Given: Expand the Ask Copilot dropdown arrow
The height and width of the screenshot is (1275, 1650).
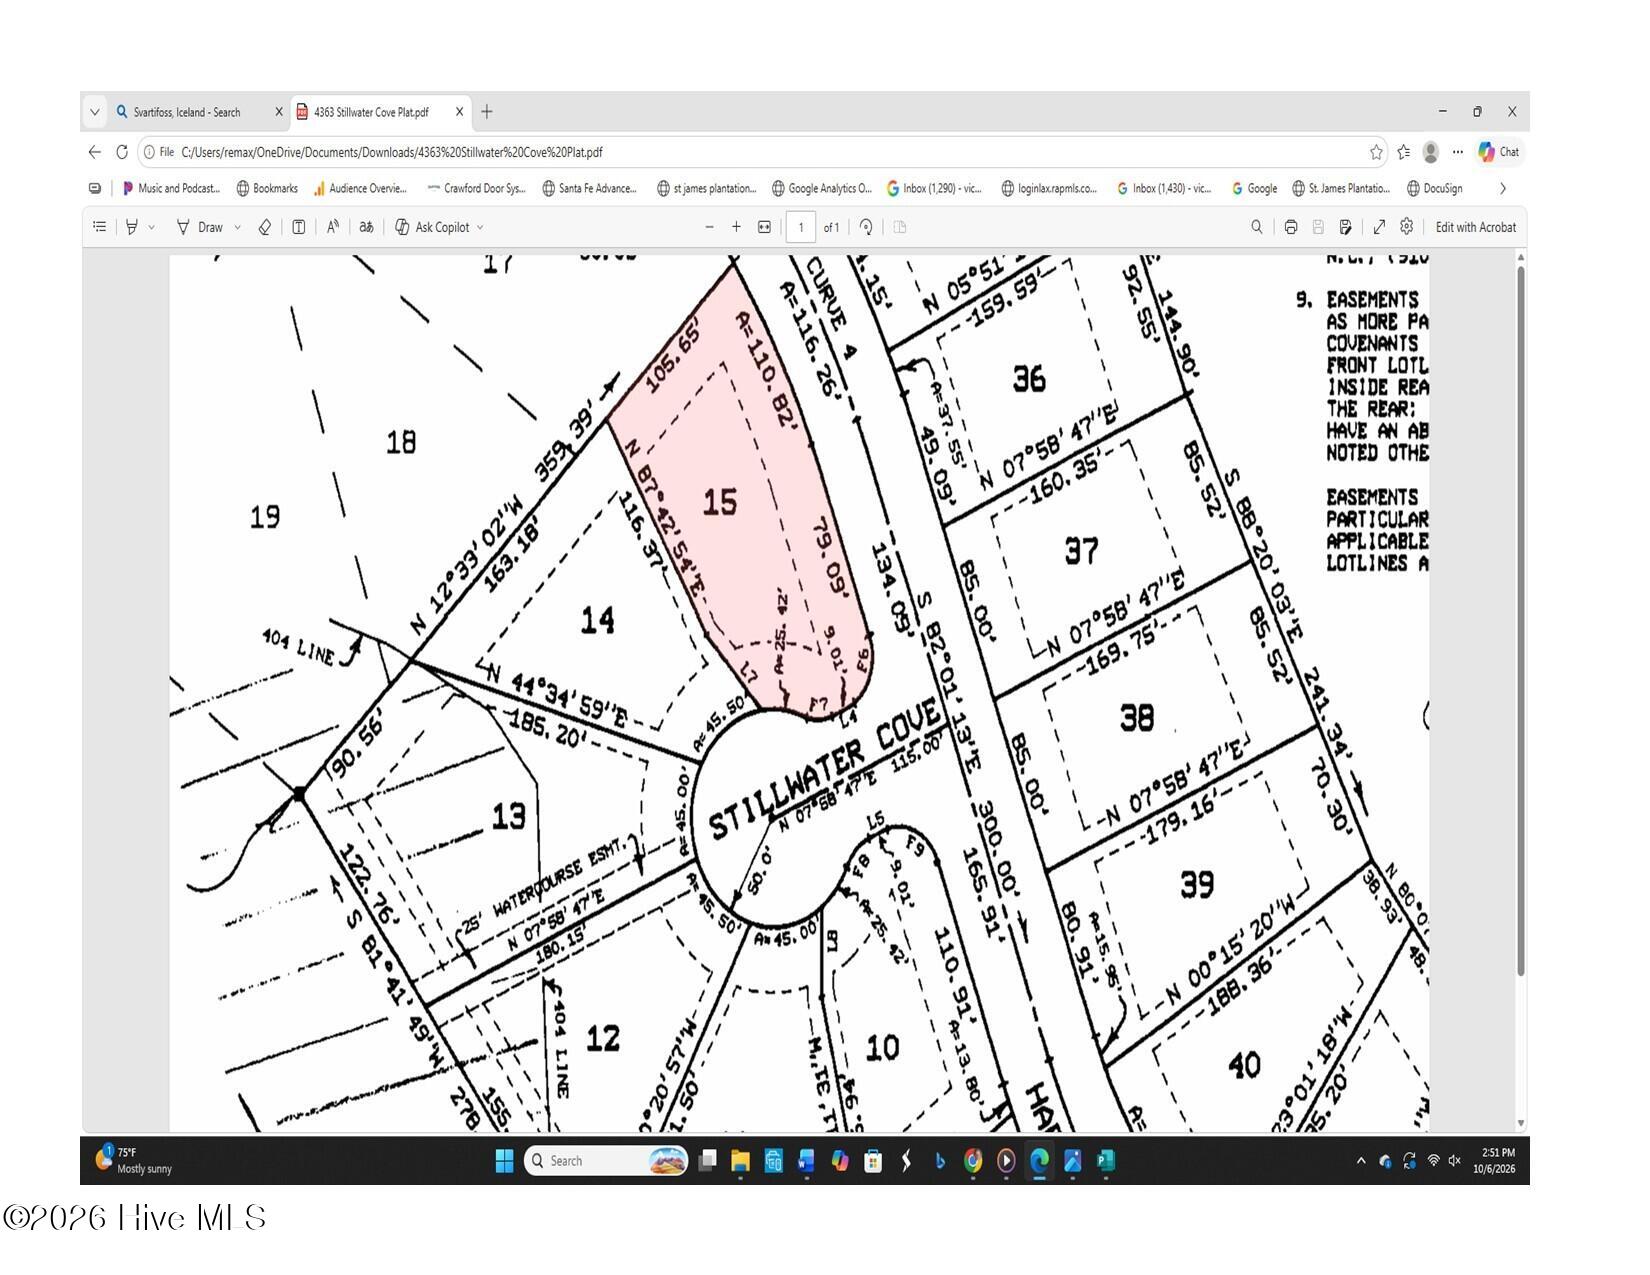Looking at the screenshot, I should point(480,228).
